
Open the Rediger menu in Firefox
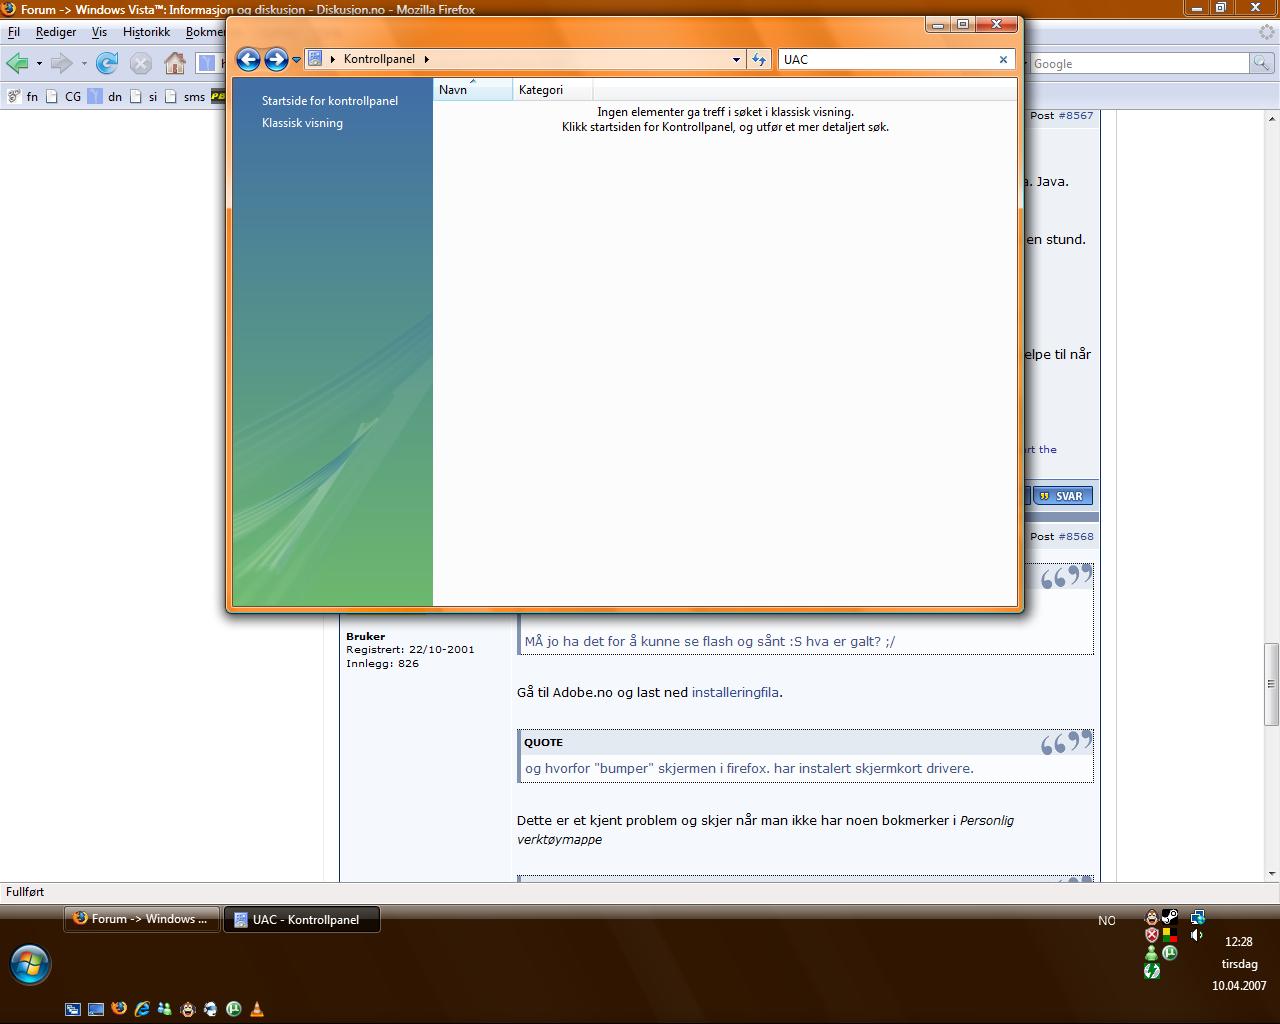pos(56,32)
